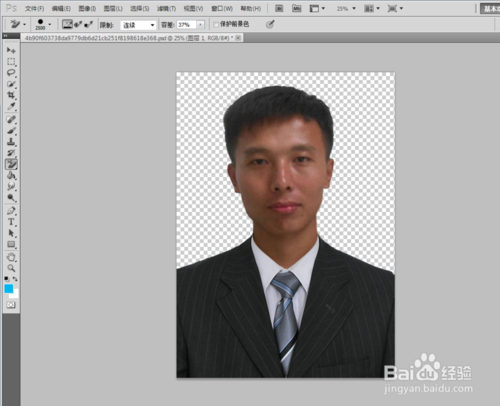
Task: Select the Rectangle shape tool
Action: point(11,244)
